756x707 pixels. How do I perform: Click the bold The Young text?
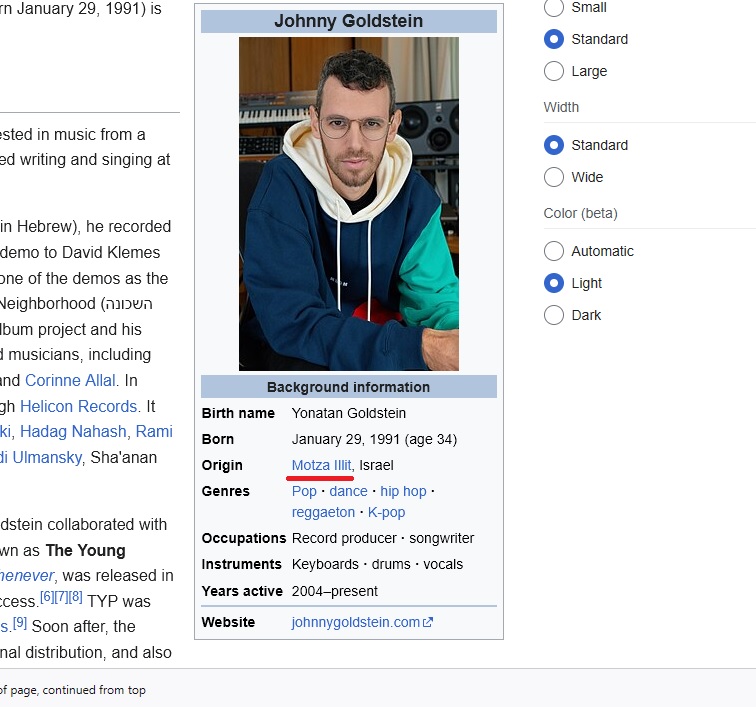85,551
